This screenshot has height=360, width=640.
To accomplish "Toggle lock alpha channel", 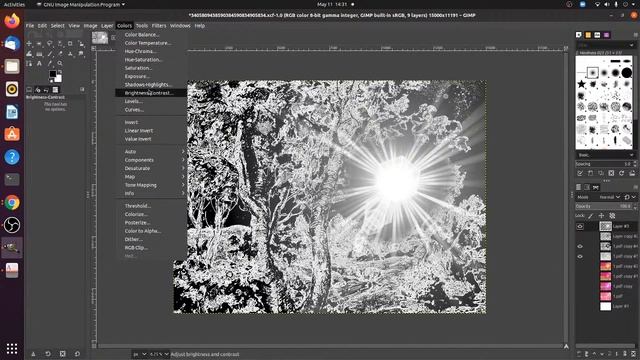I will click(x=612, y=216).
